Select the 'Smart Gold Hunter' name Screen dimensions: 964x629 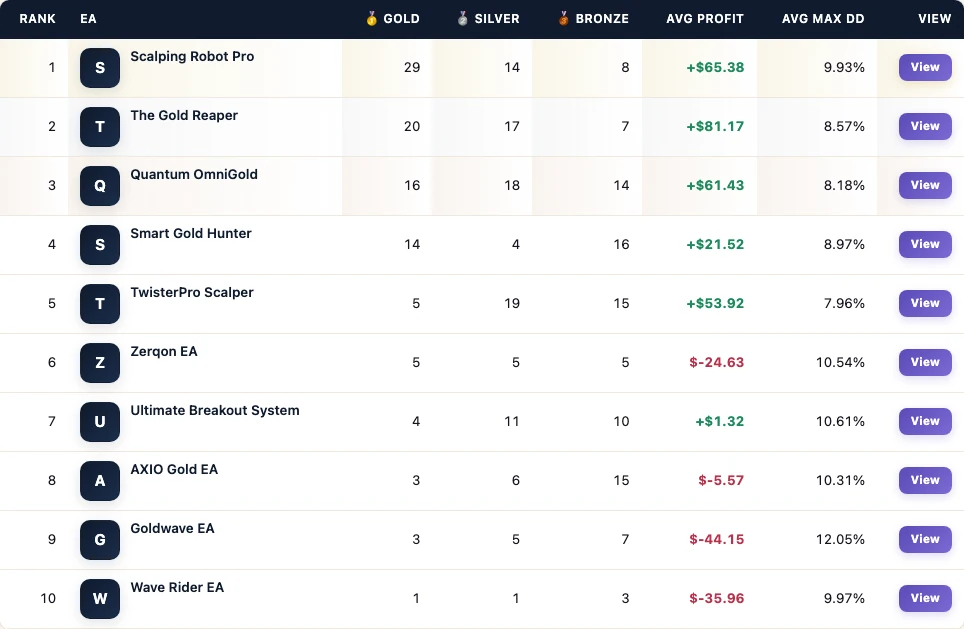(191, 234)
